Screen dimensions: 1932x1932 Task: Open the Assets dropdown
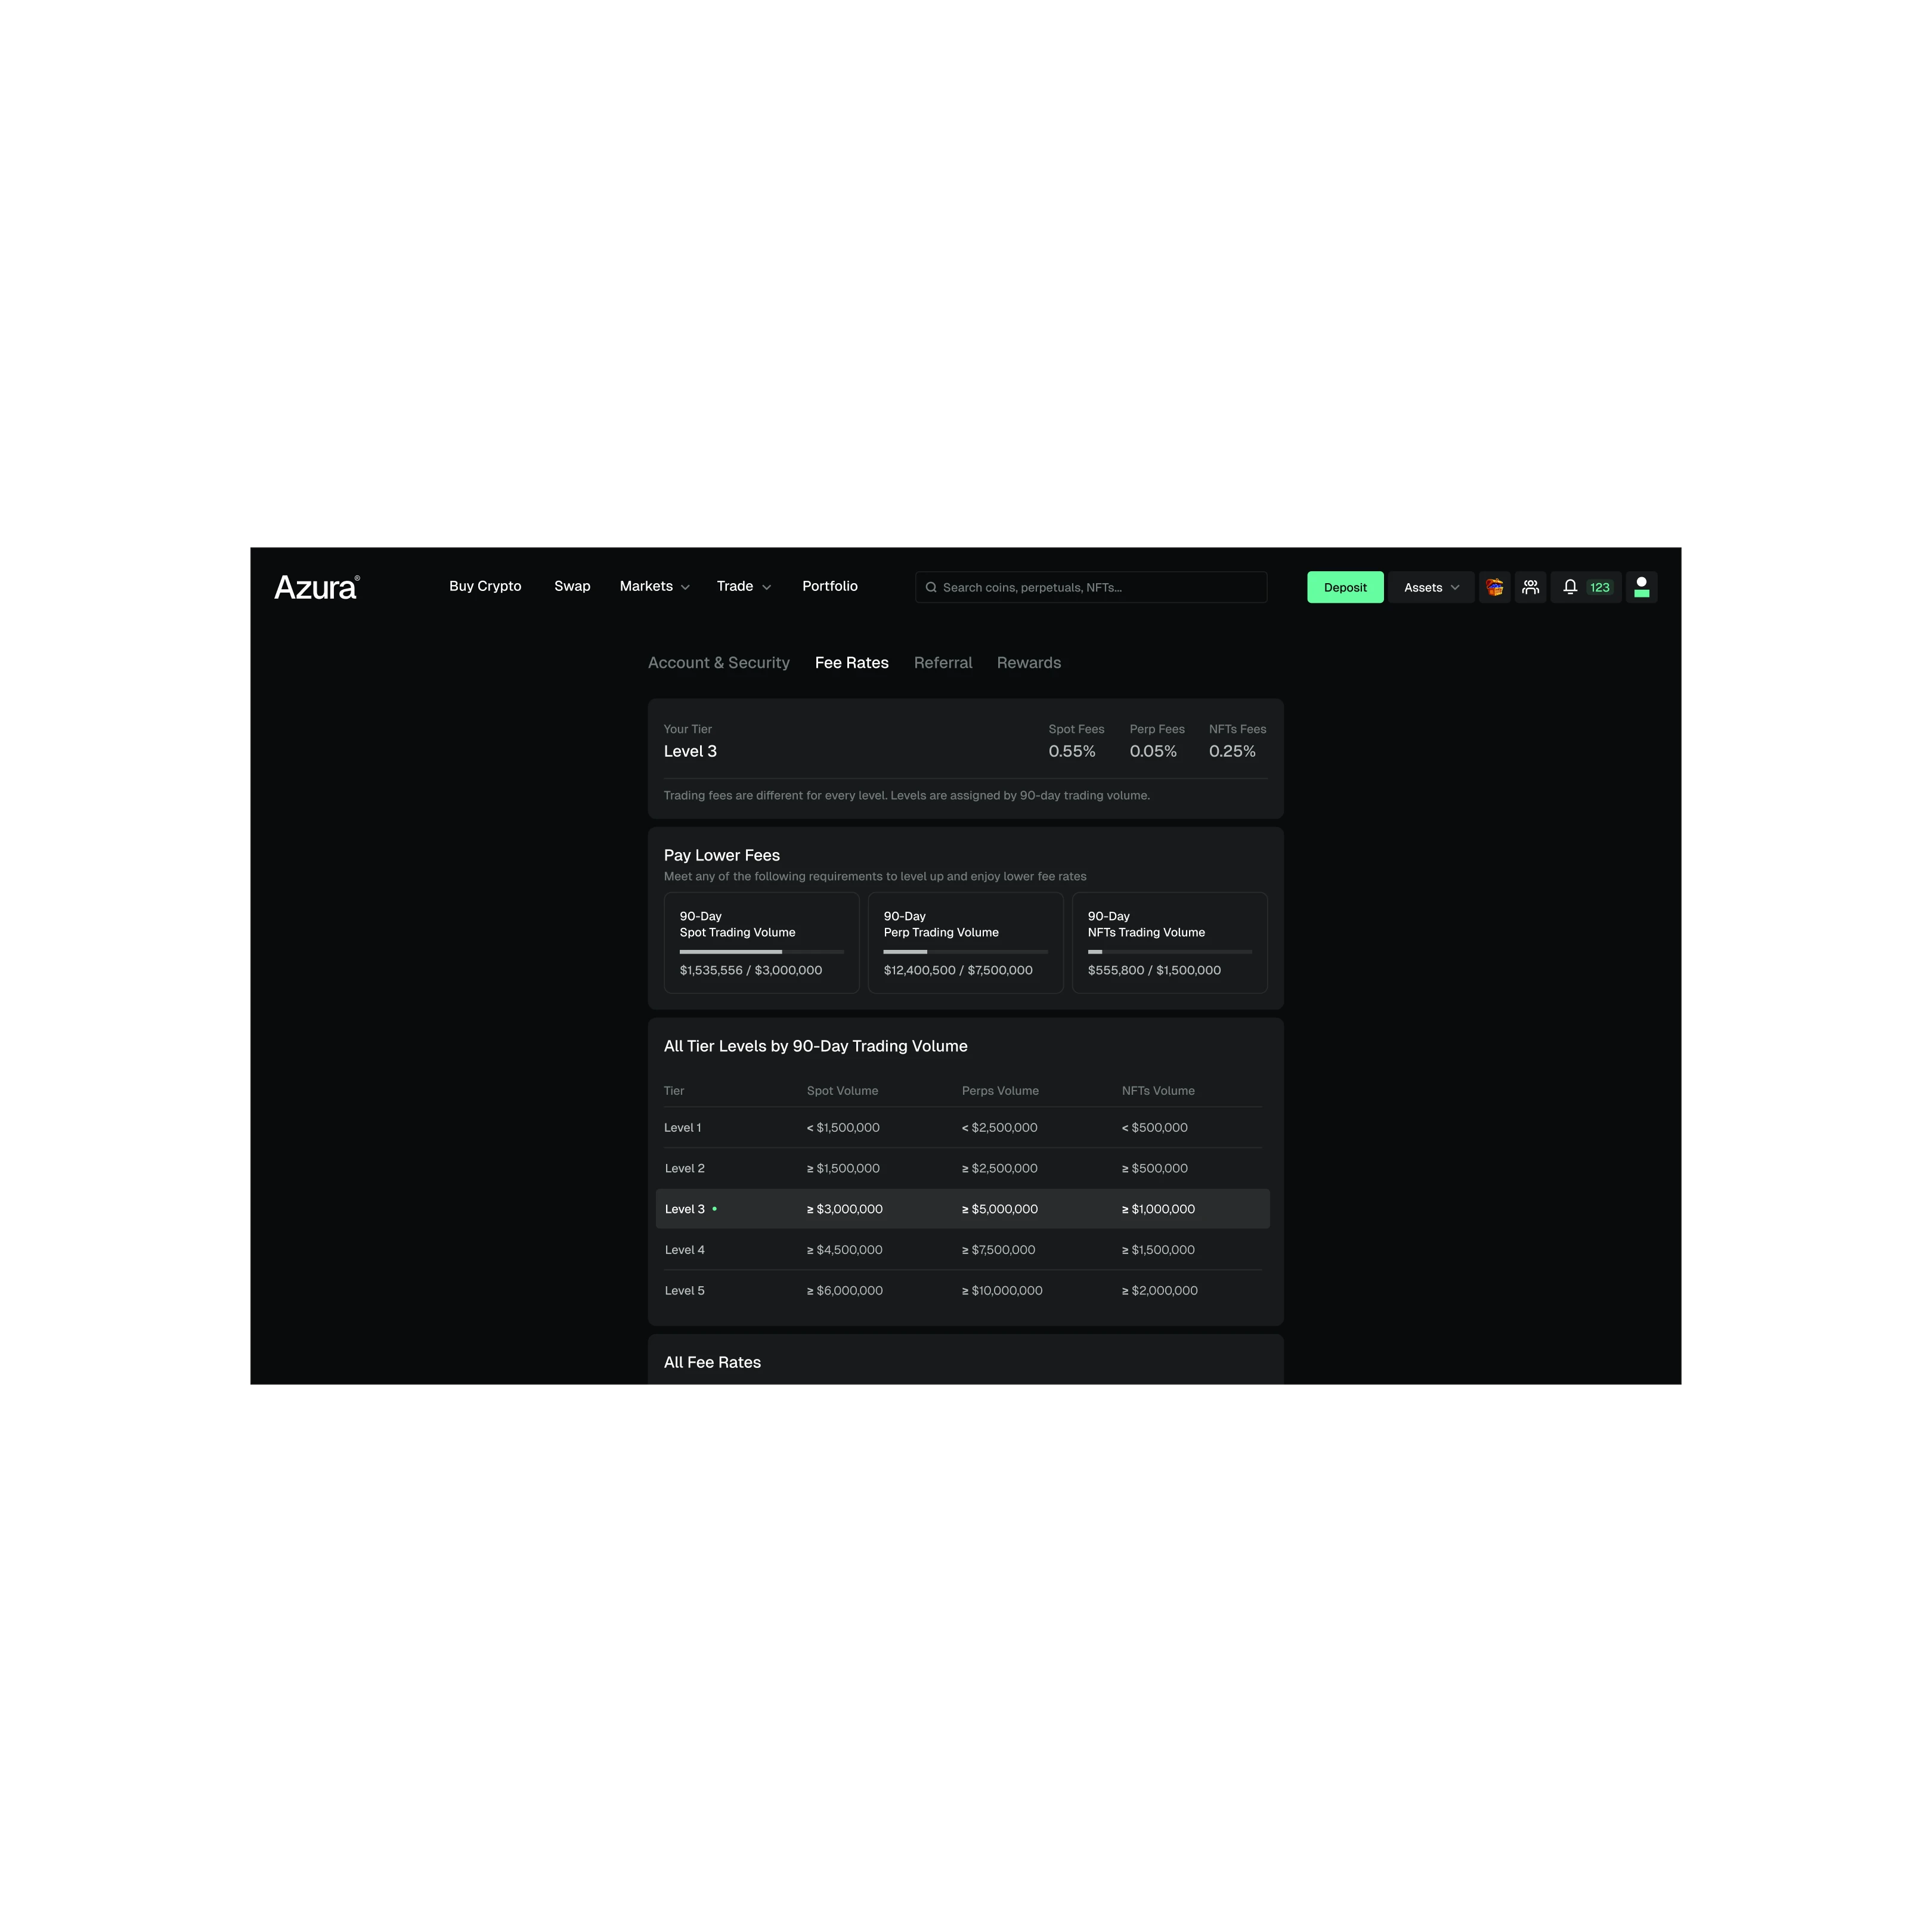(1430, 587)
